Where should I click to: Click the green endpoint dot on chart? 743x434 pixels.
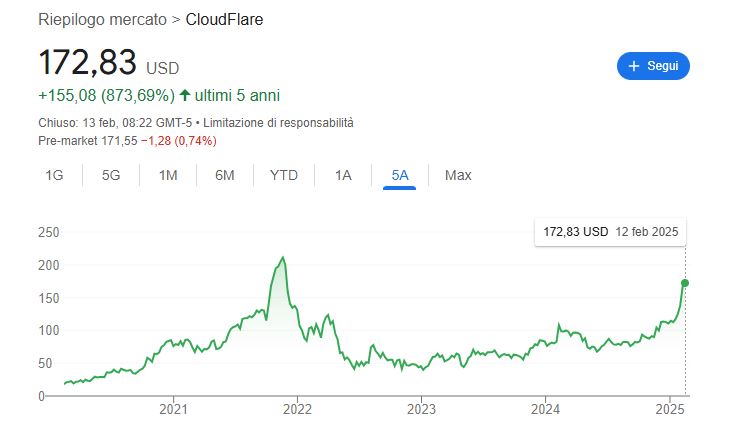685,283
